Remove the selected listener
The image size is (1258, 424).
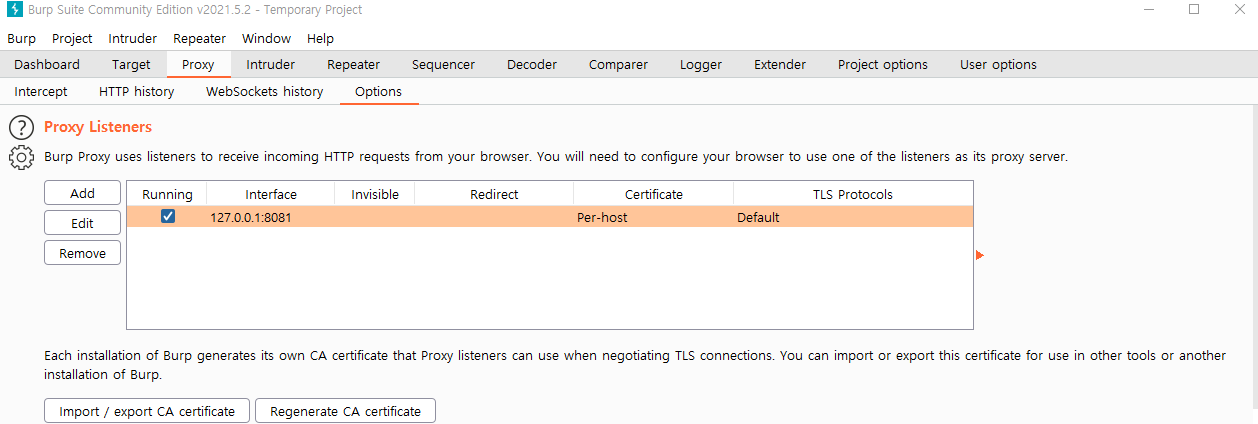pos(82,253)
